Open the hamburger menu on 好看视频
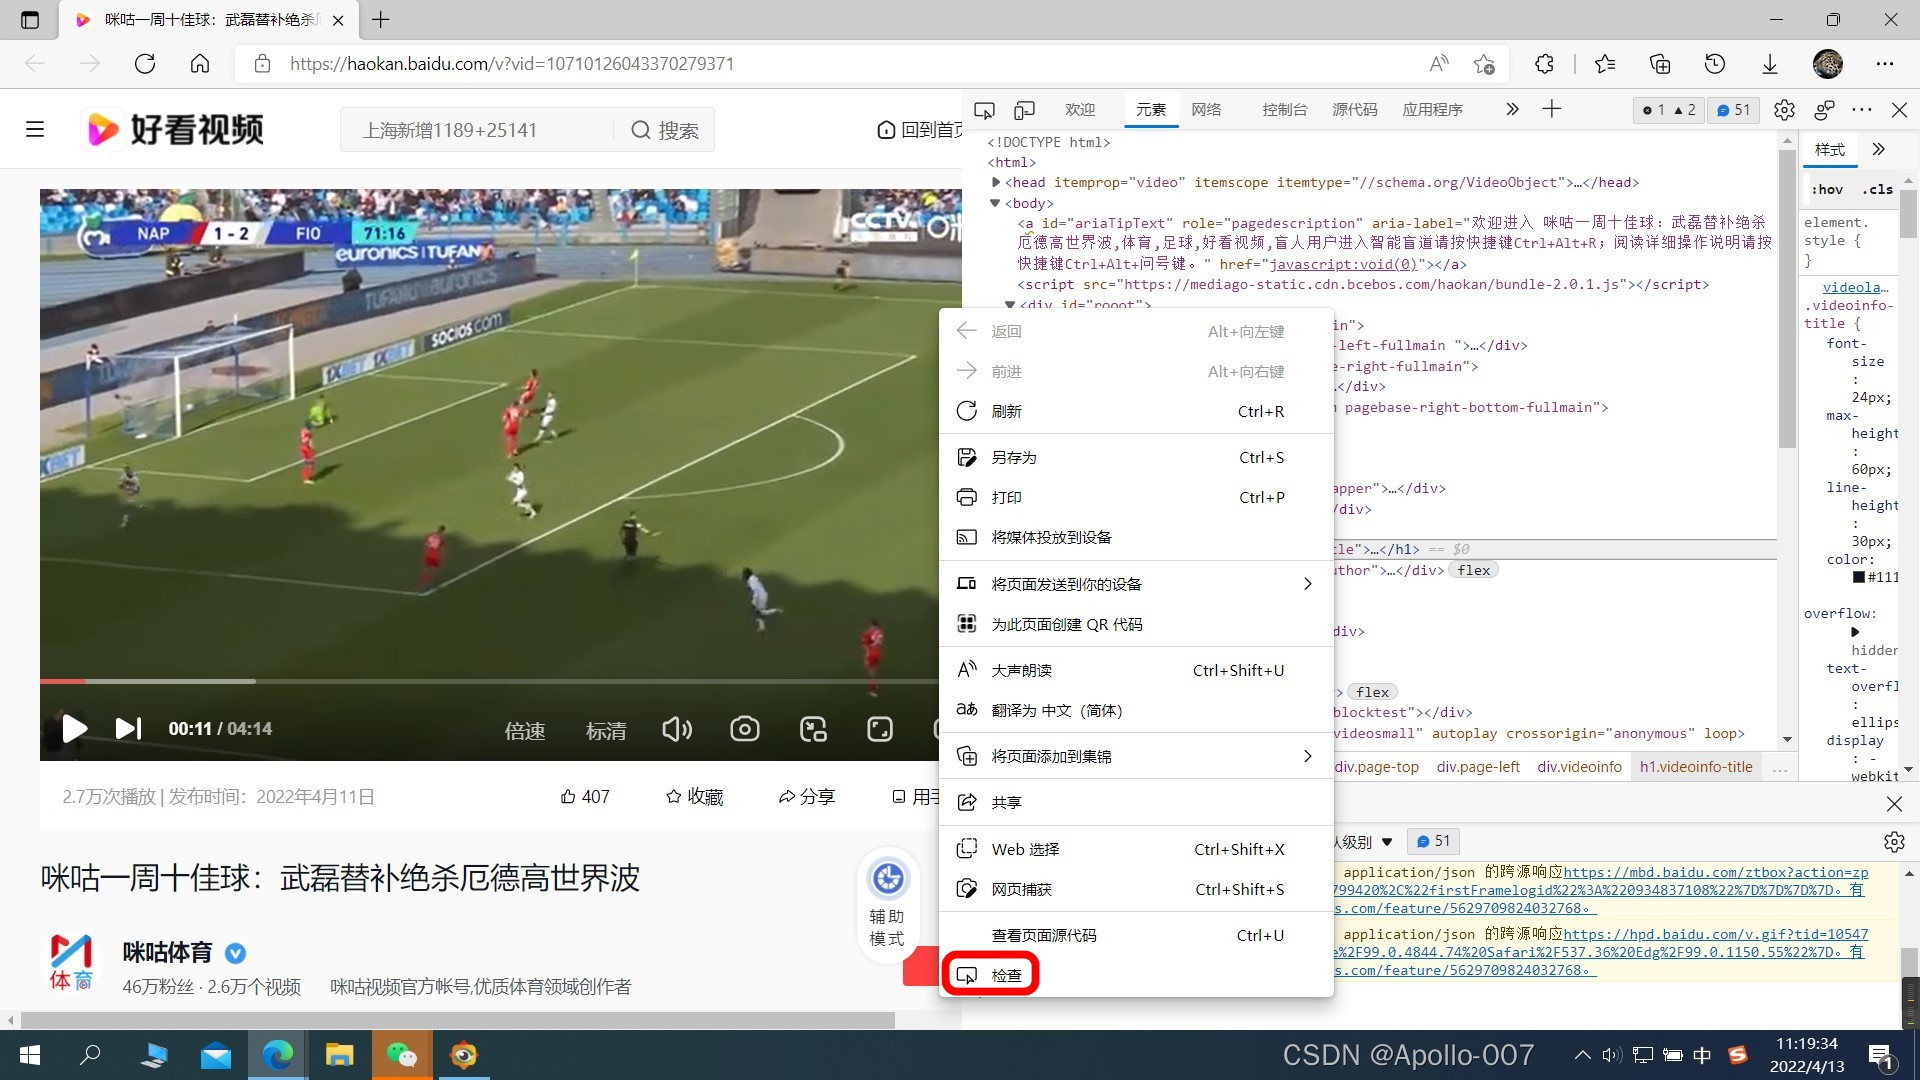Image resolution: width=1920 pixels, height=1080 pixels. click(x=35, y=129)
